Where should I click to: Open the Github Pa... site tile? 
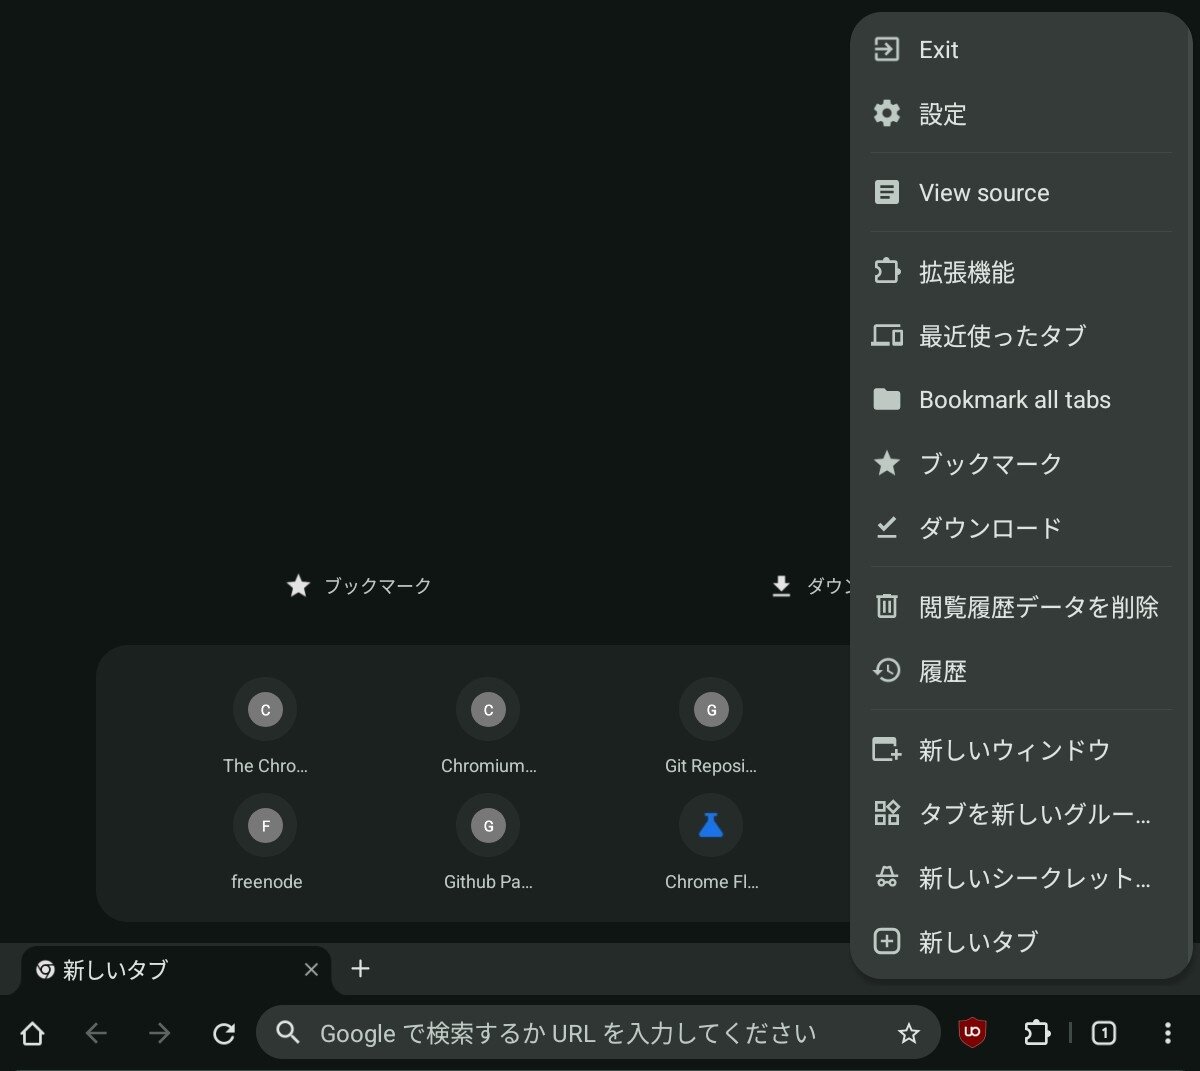click(x=488, y=843)
